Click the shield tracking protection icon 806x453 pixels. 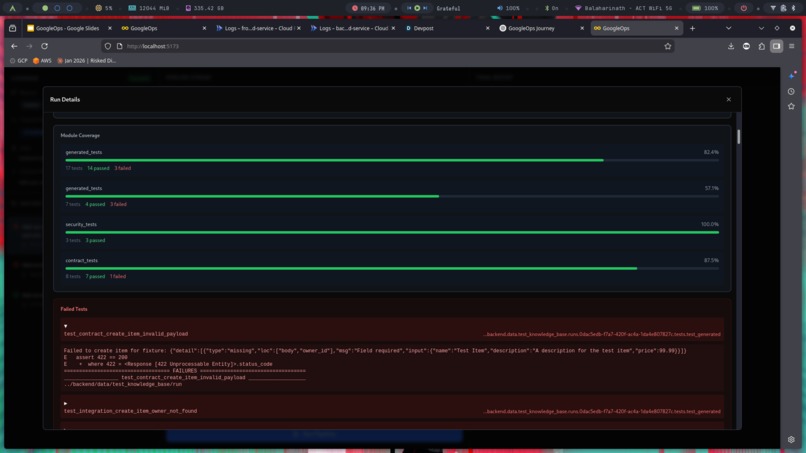[107, 46]
